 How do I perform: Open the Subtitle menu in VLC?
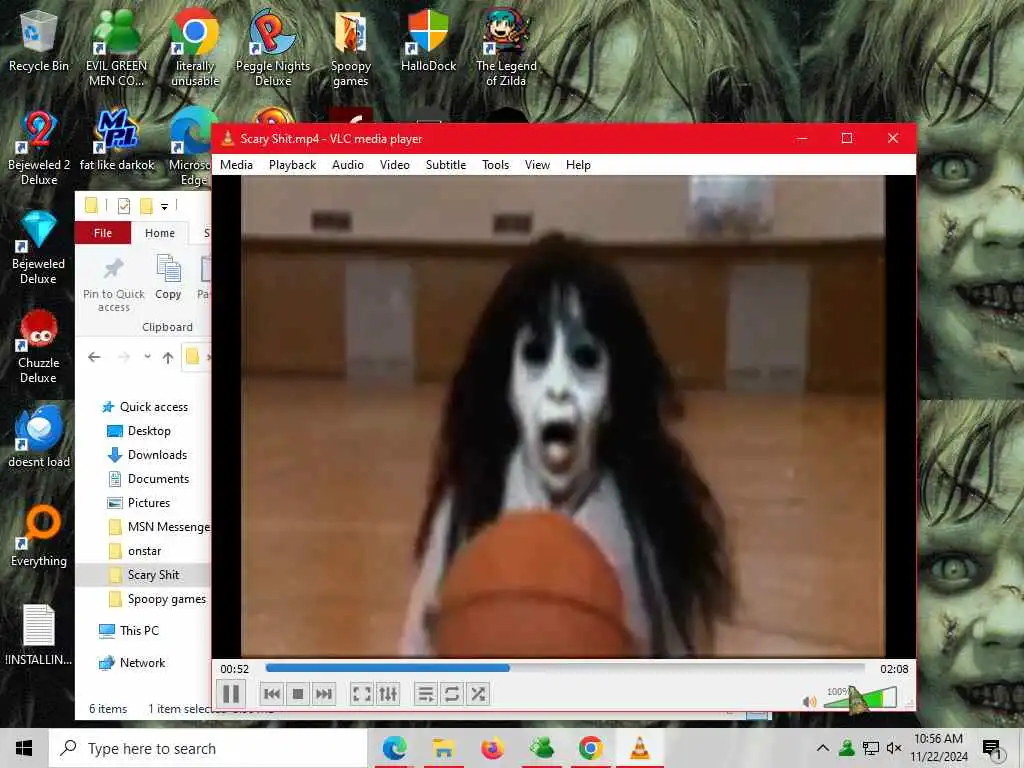click(x=446, y=165)
